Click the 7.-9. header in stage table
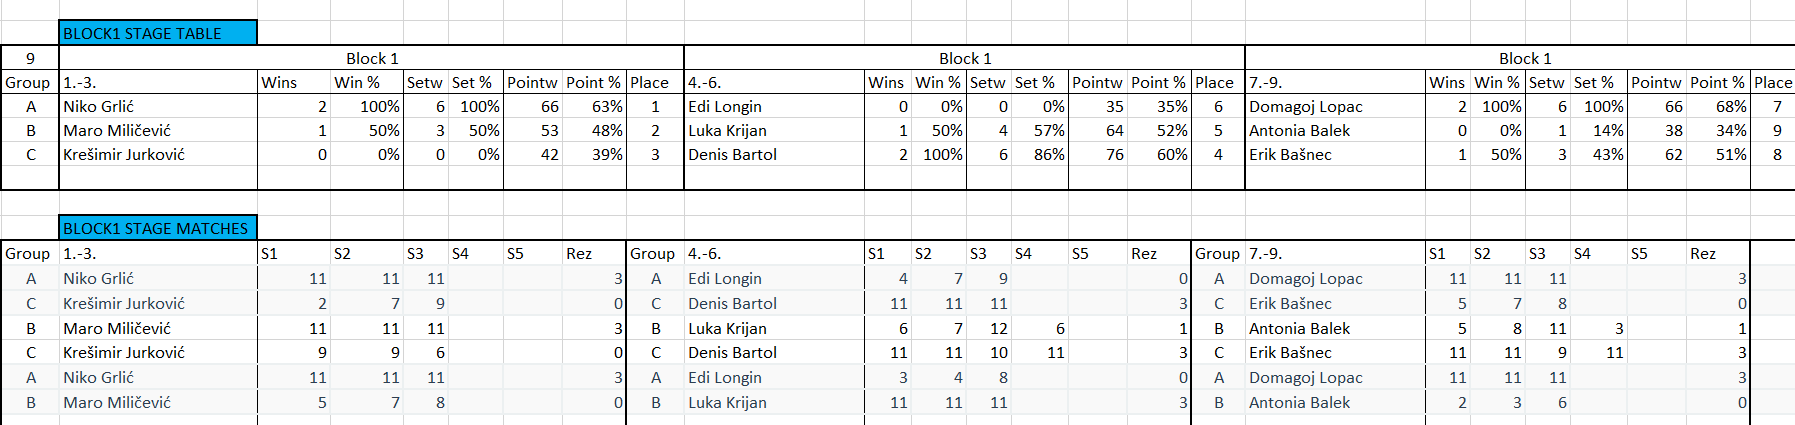 pos(1335,82)
